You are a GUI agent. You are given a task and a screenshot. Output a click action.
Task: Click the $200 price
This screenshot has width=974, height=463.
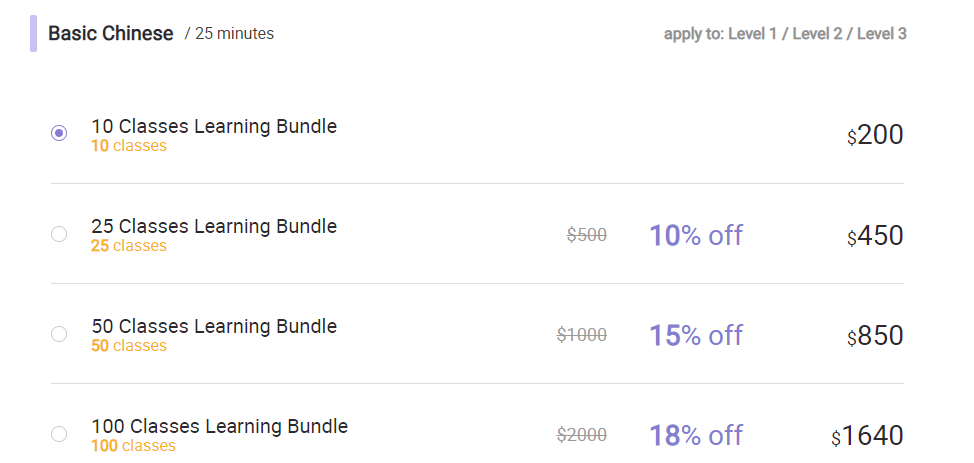[875, 135]
